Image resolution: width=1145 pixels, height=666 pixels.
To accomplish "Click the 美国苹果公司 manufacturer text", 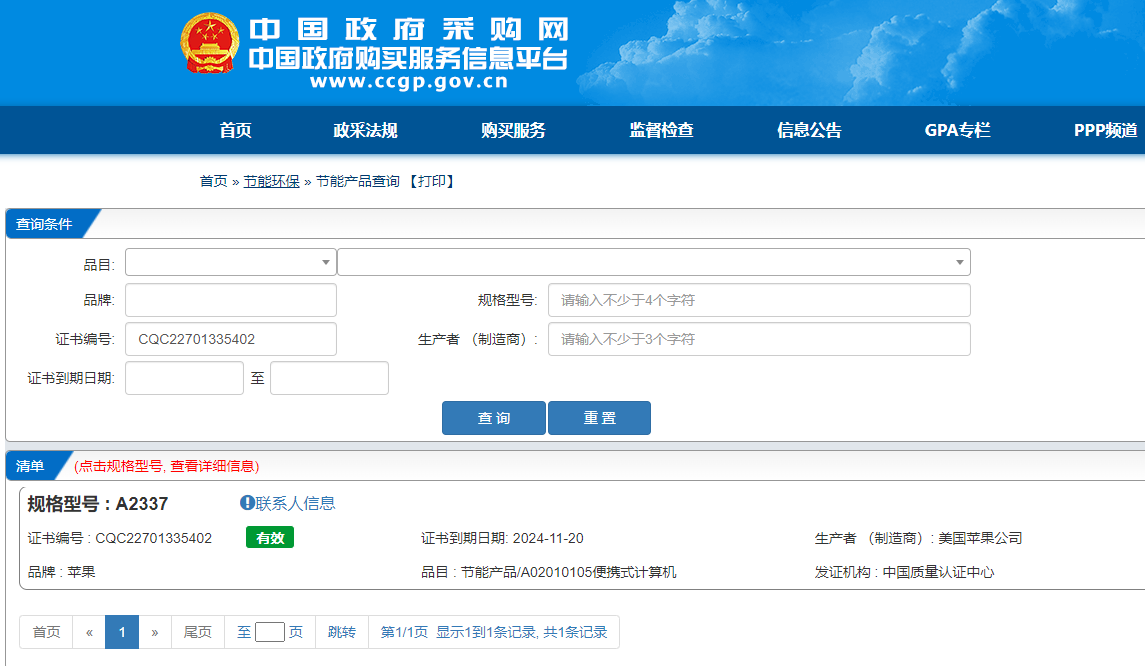I will coord(980,538).
